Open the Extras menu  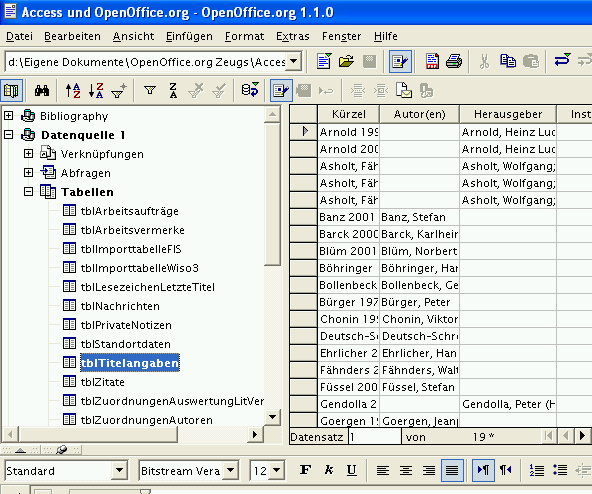click(293, 36)
